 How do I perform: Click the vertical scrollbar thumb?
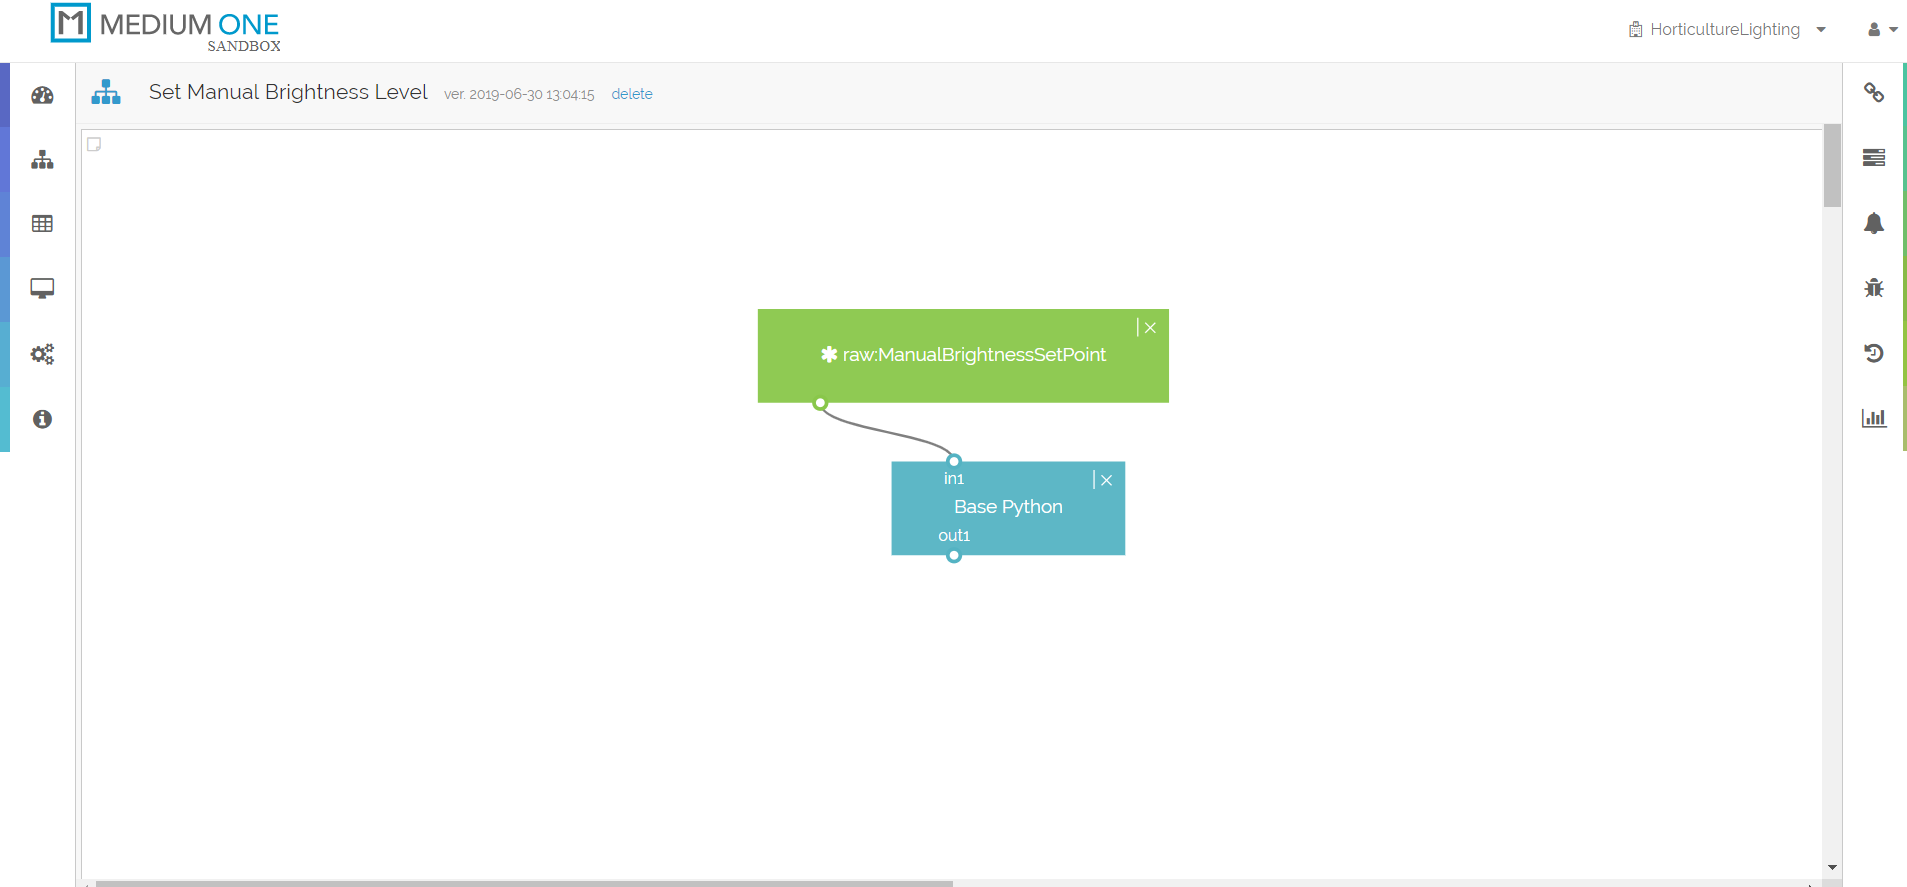(1831, 165)
